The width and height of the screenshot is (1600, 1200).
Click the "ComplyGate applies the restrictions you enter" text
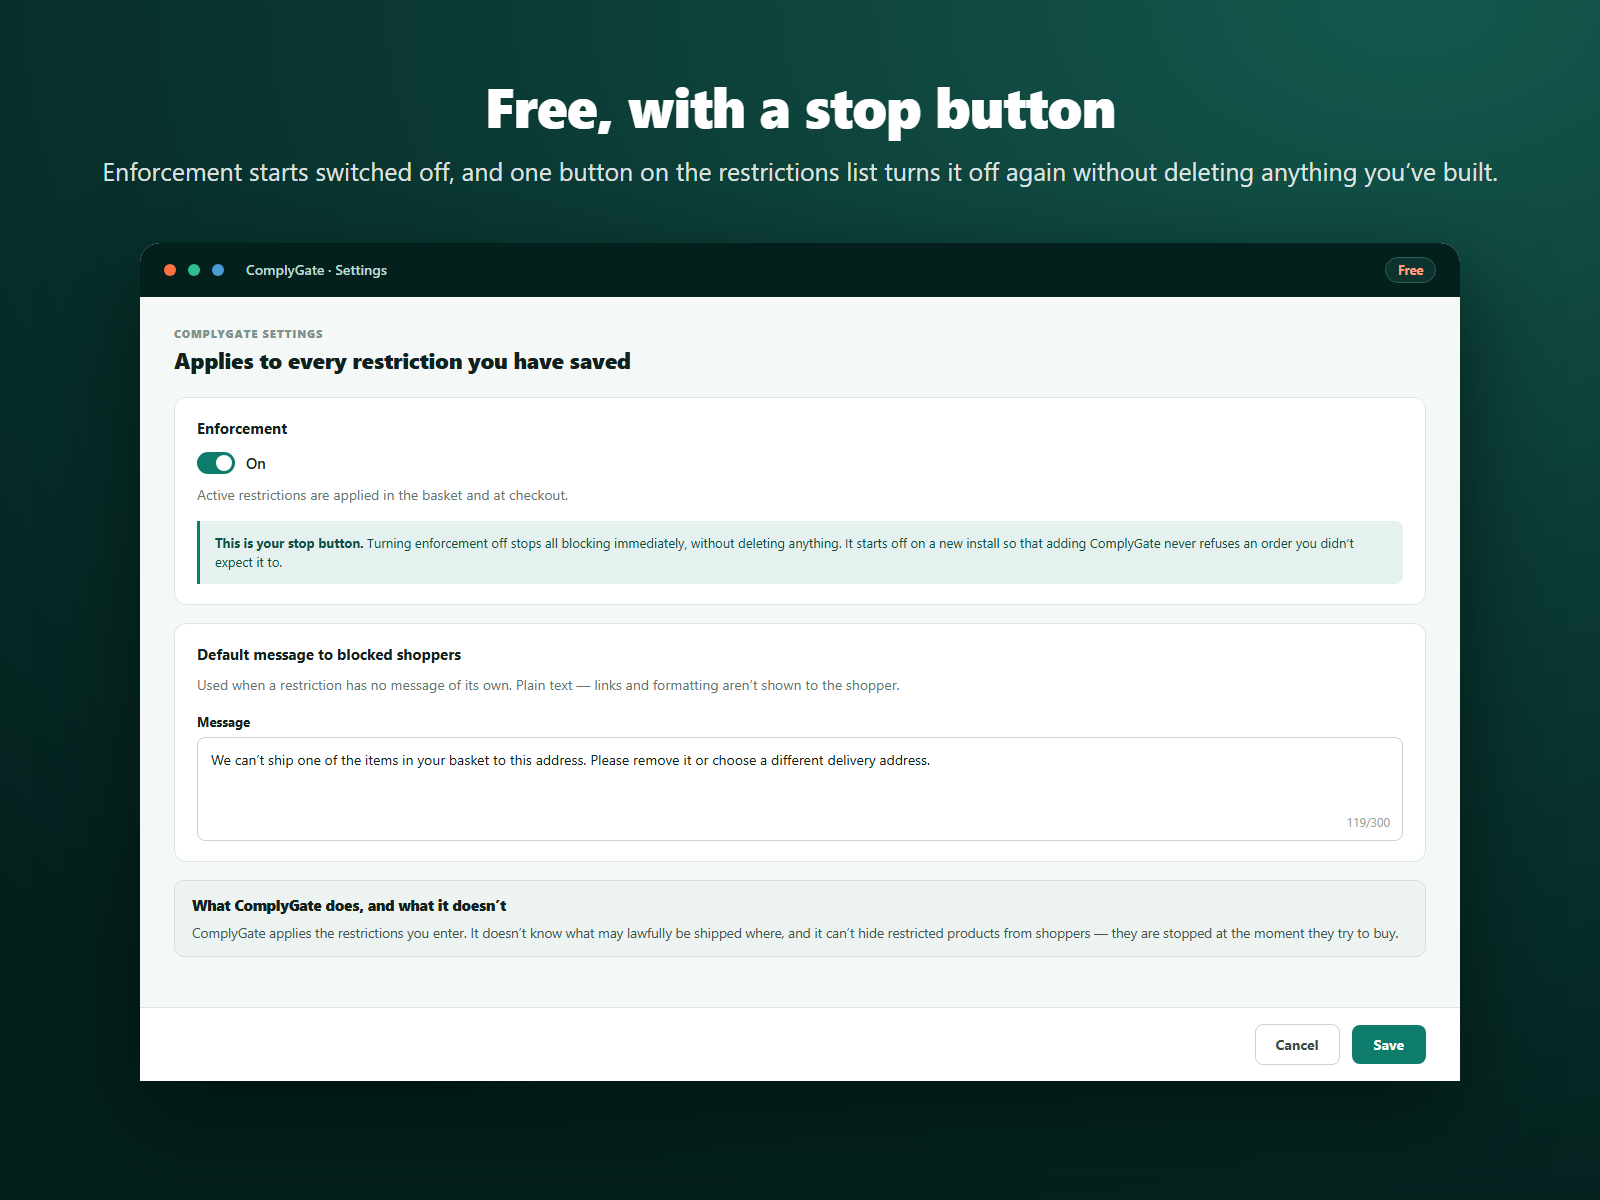[795, 933]
